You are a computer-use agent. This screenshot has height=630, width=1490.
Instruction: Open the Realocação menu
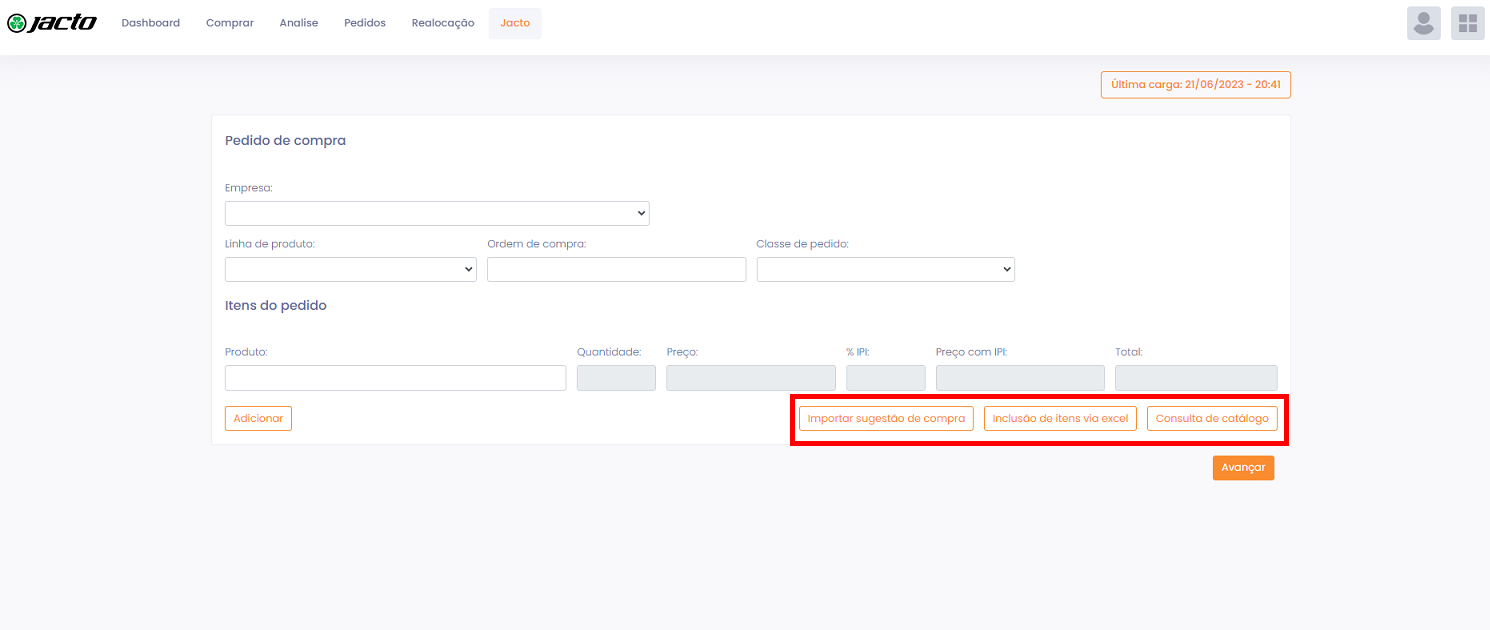point(443,23)
